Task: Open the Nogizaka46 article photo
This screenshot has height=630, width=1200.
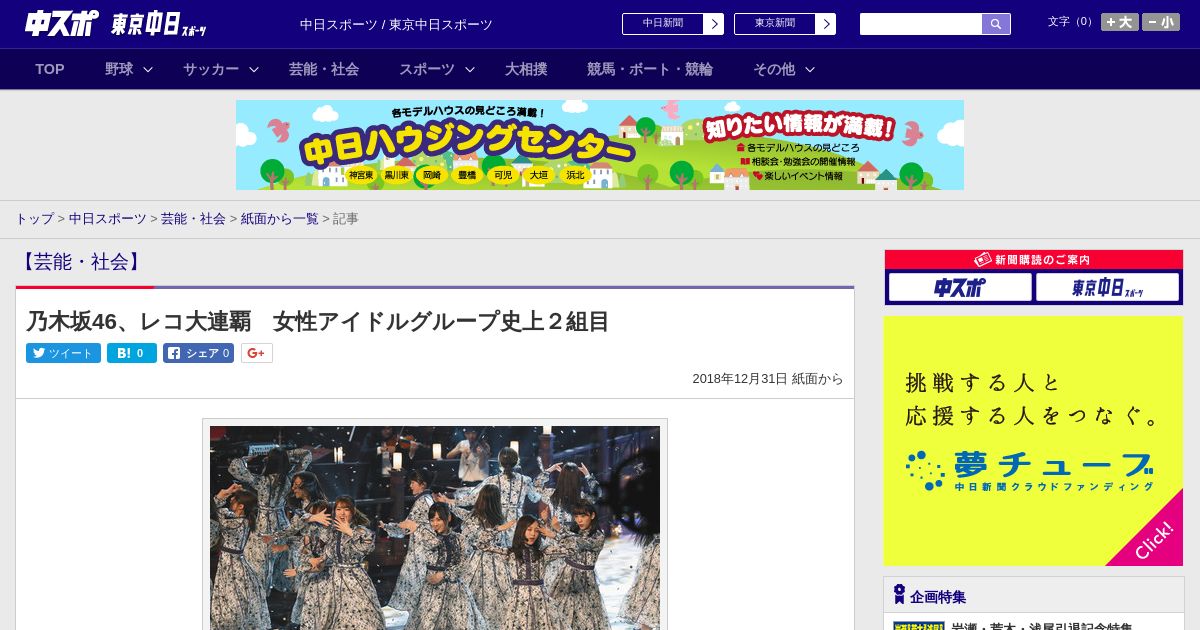Action: click(435, 527)
